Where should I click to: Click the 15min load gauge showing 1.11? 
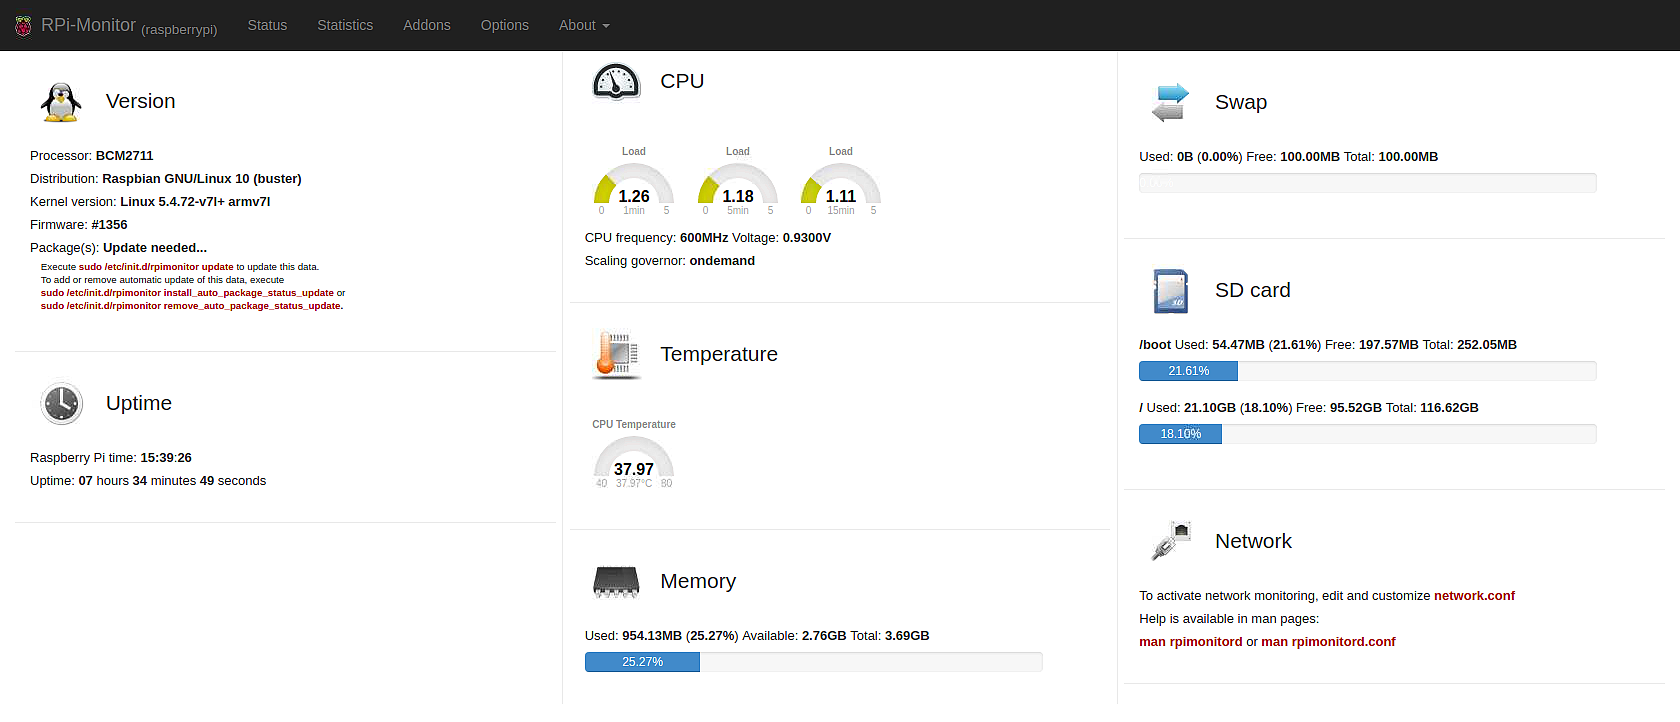point(841,183)
